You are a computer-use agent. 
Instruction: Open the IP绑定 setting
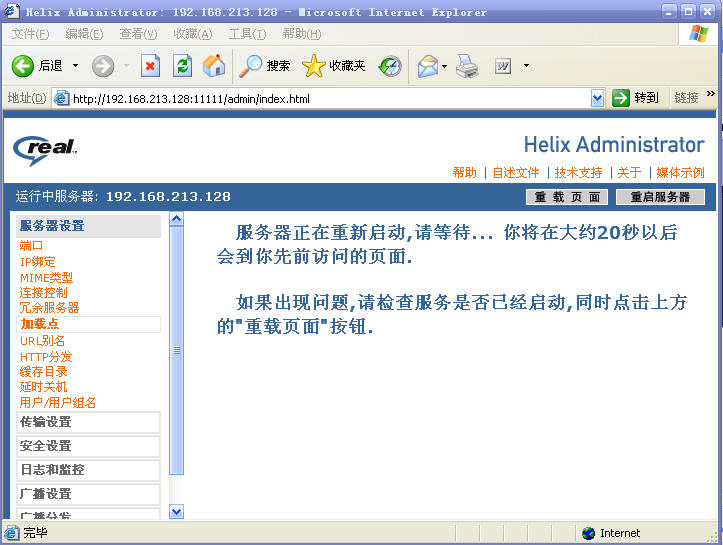(x=37, y=261)
